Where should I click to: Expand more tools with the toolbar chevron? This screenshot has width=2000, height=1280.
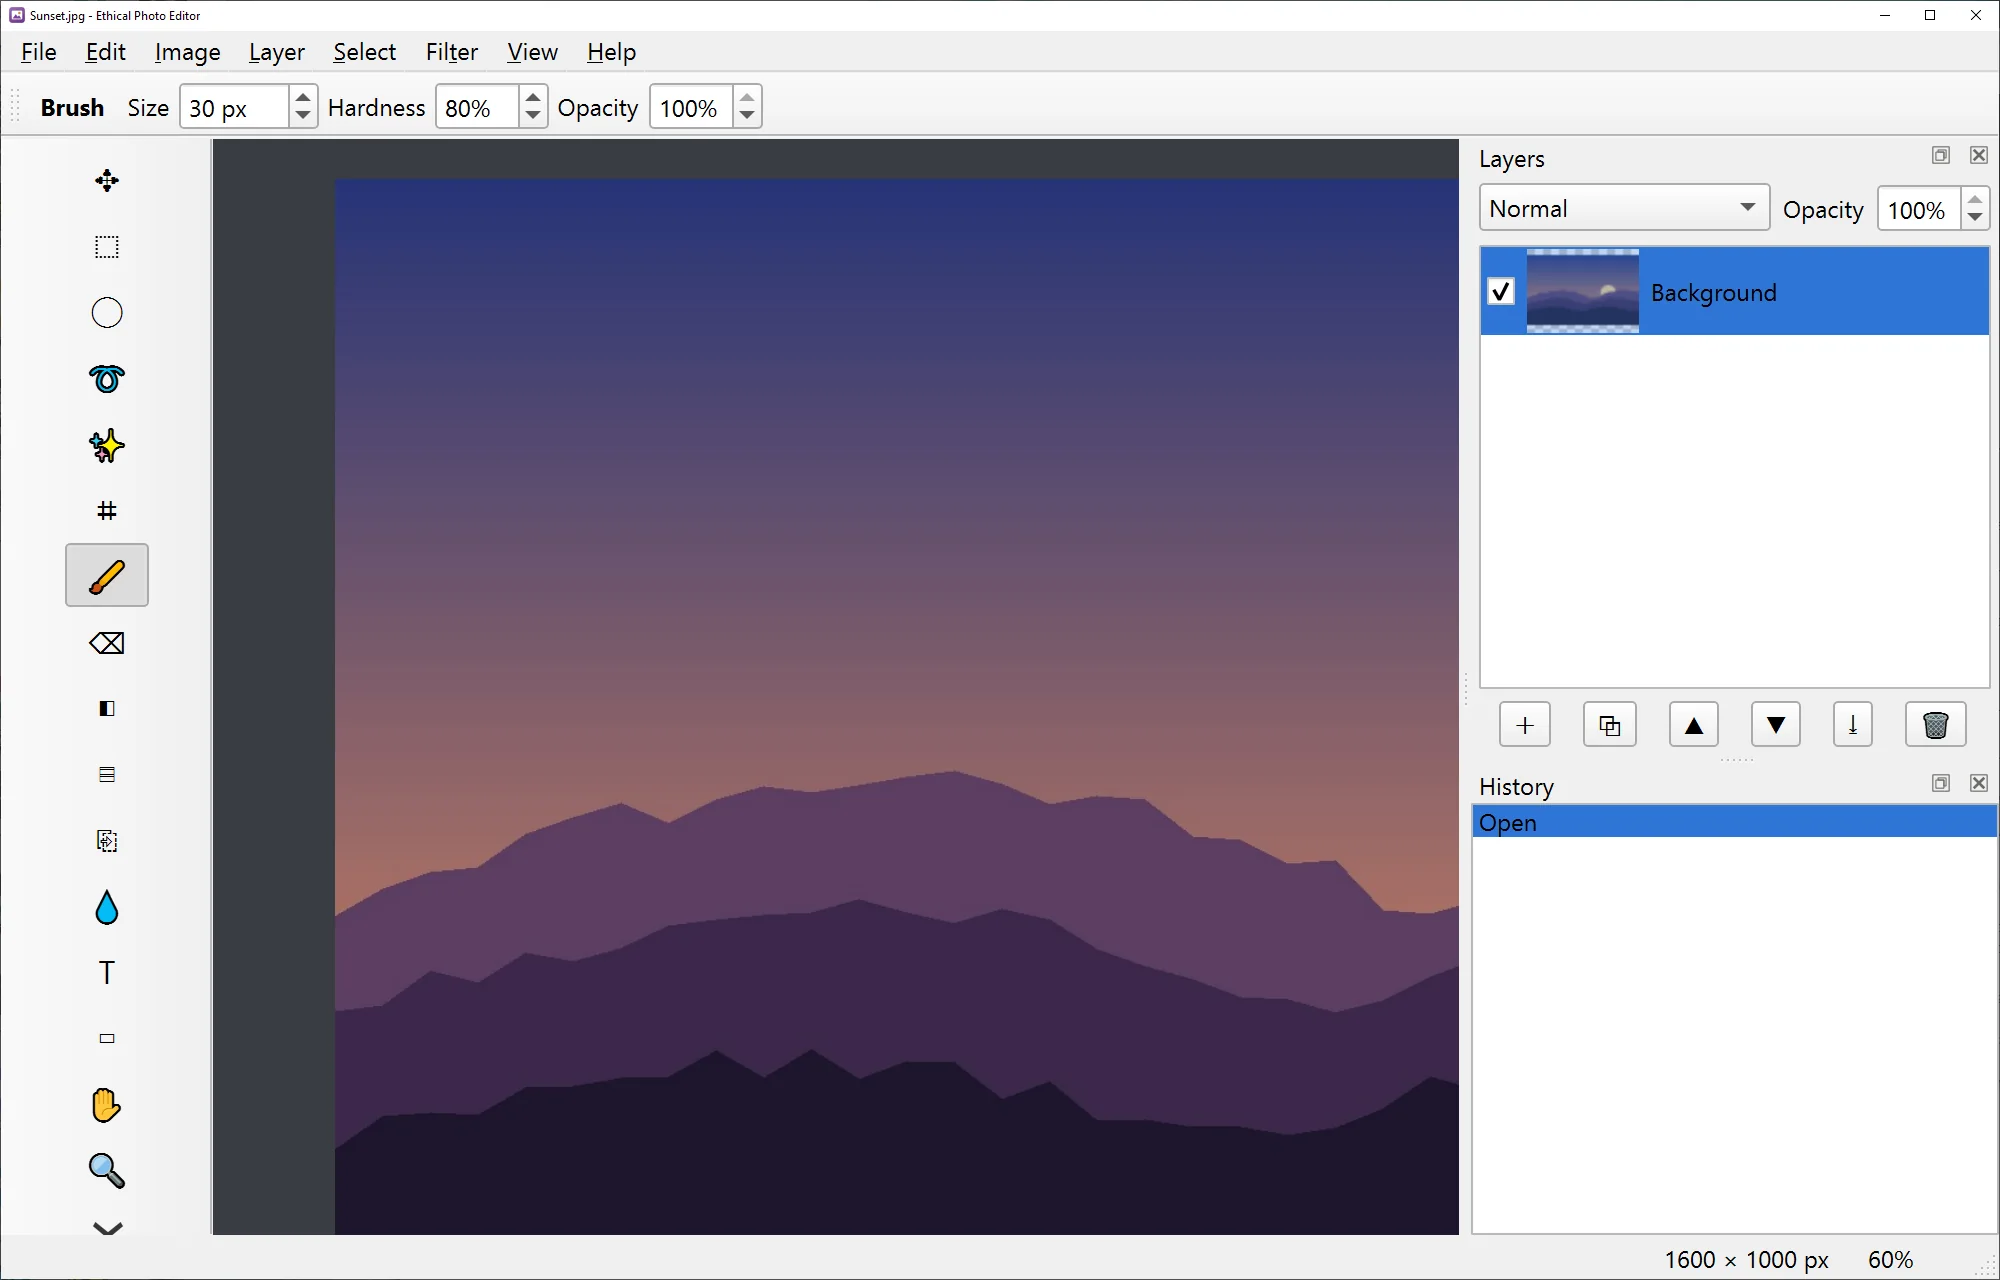coord(107,1227)
